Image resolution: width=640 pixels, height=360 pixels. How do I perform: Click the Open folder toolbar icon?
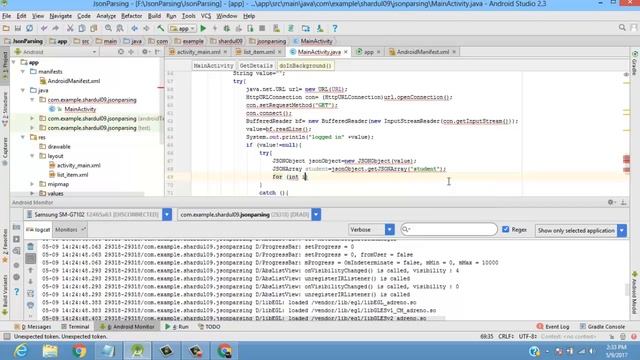(x=6, y=28)
